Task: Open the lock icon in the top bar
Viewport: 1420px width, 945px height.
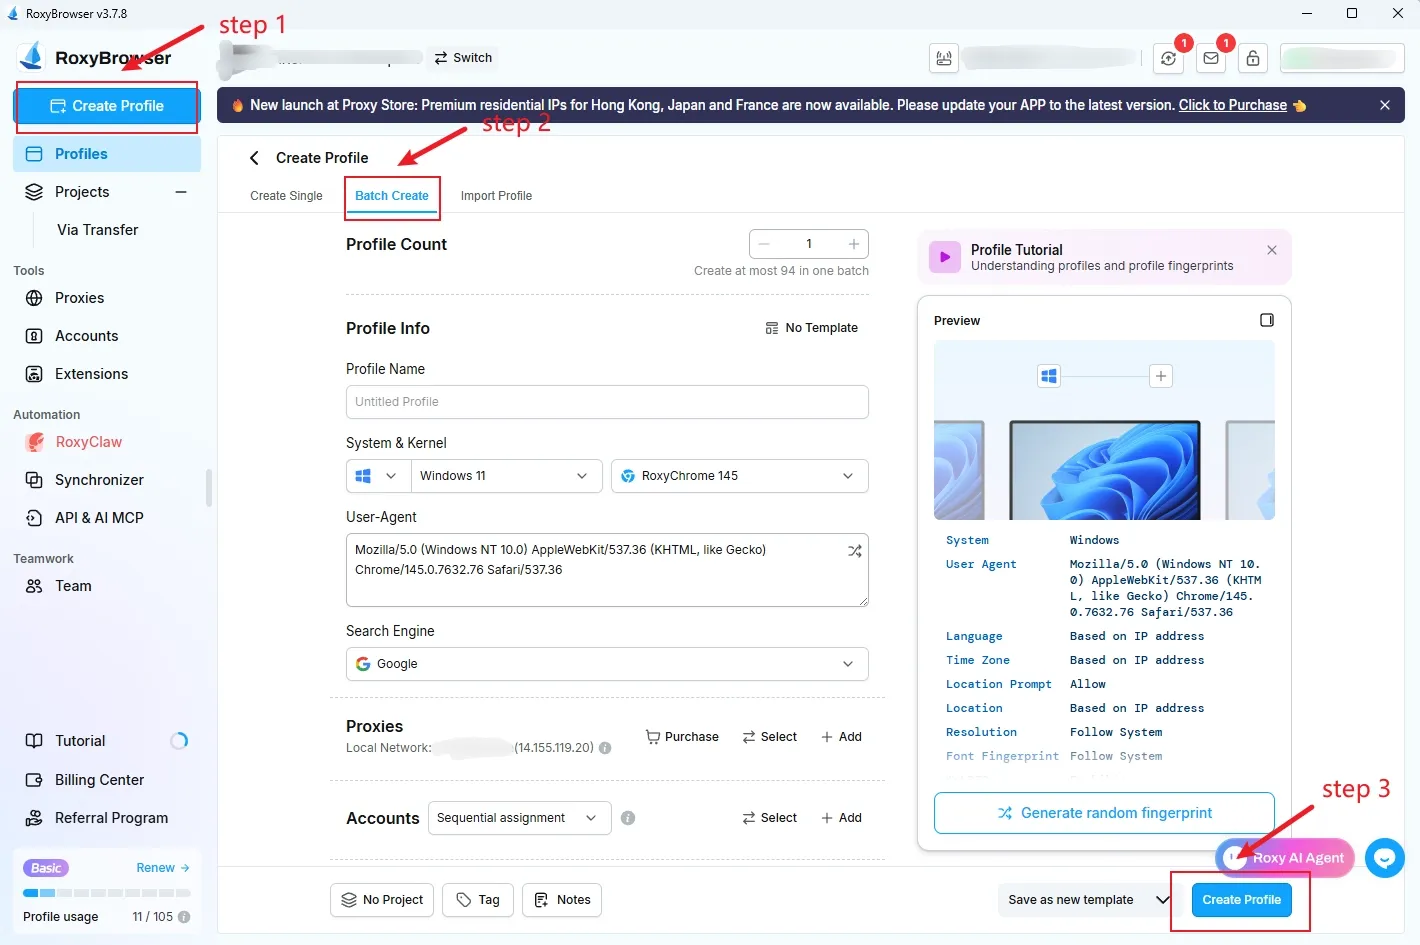Action: pos(1253,58)
